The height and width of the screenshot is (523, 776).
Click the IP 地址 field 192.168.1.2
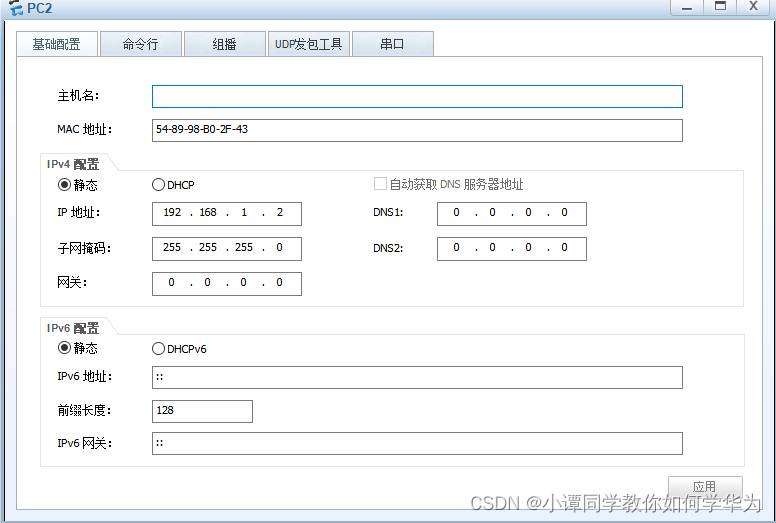pyautogui.click(x=227, y=214)
